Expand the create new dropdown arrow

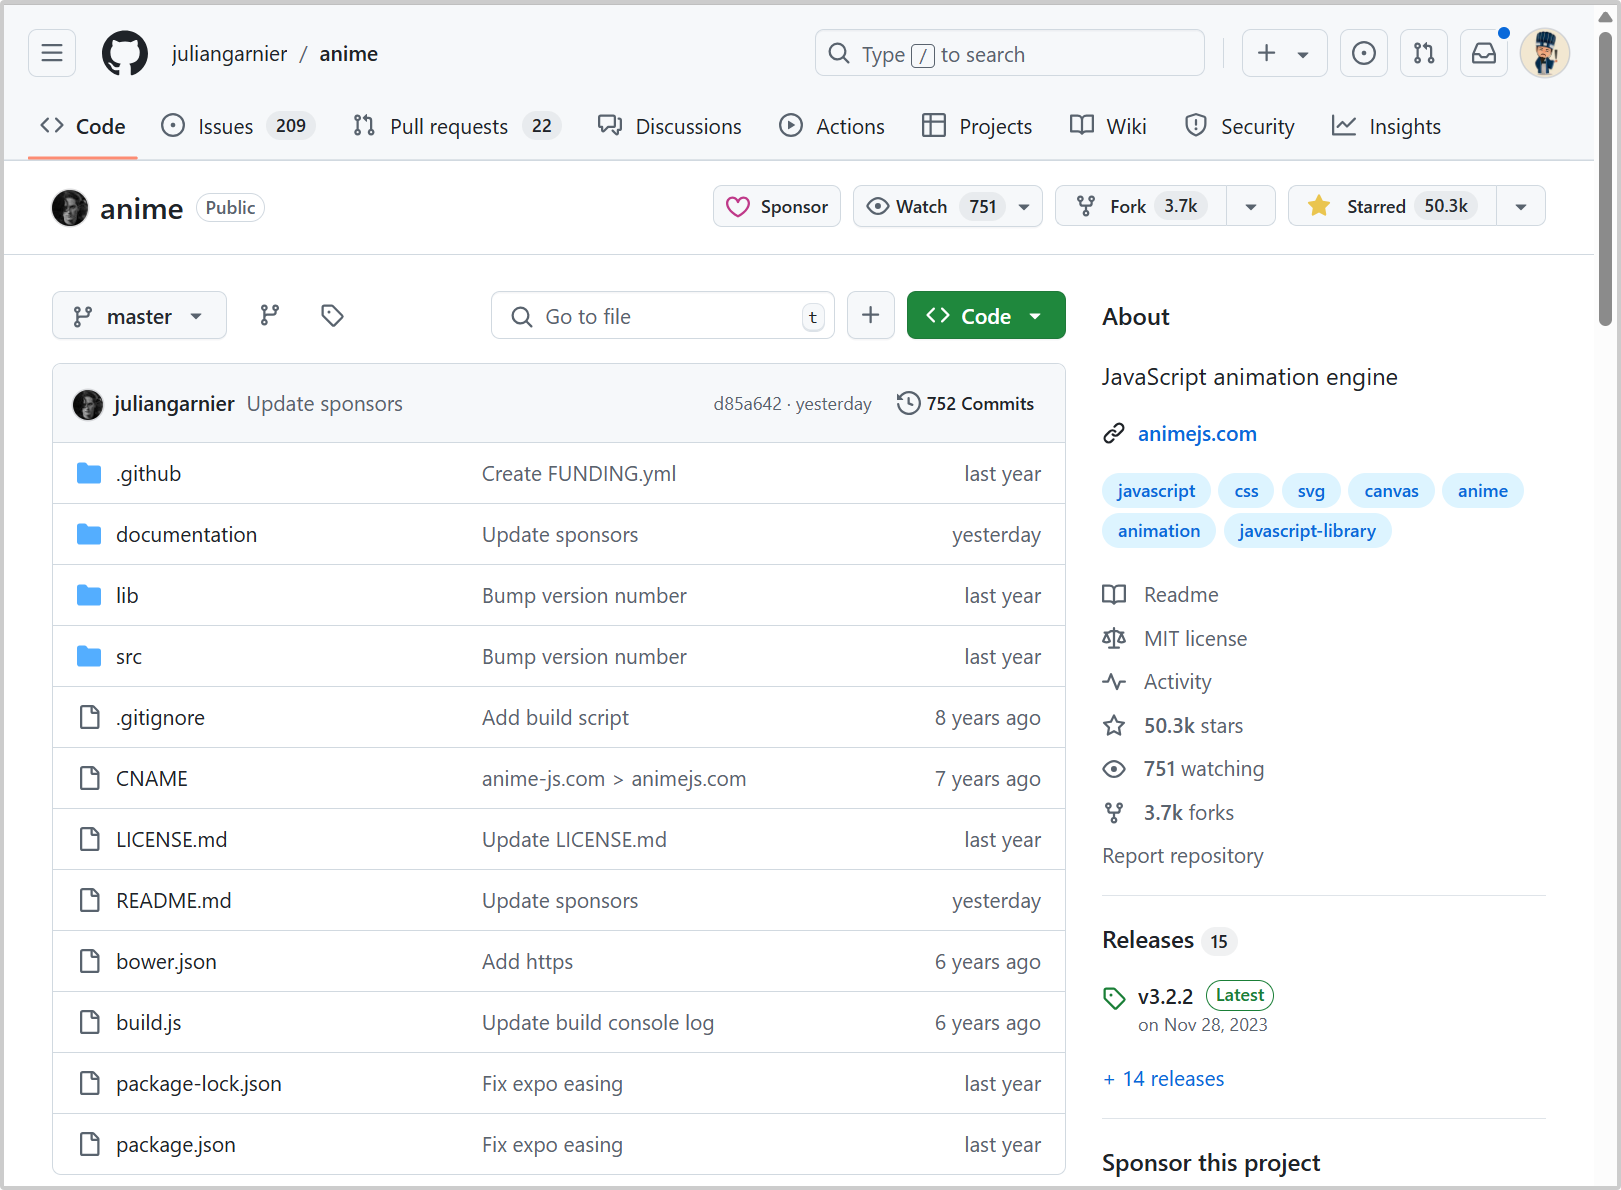(1303, 54)
